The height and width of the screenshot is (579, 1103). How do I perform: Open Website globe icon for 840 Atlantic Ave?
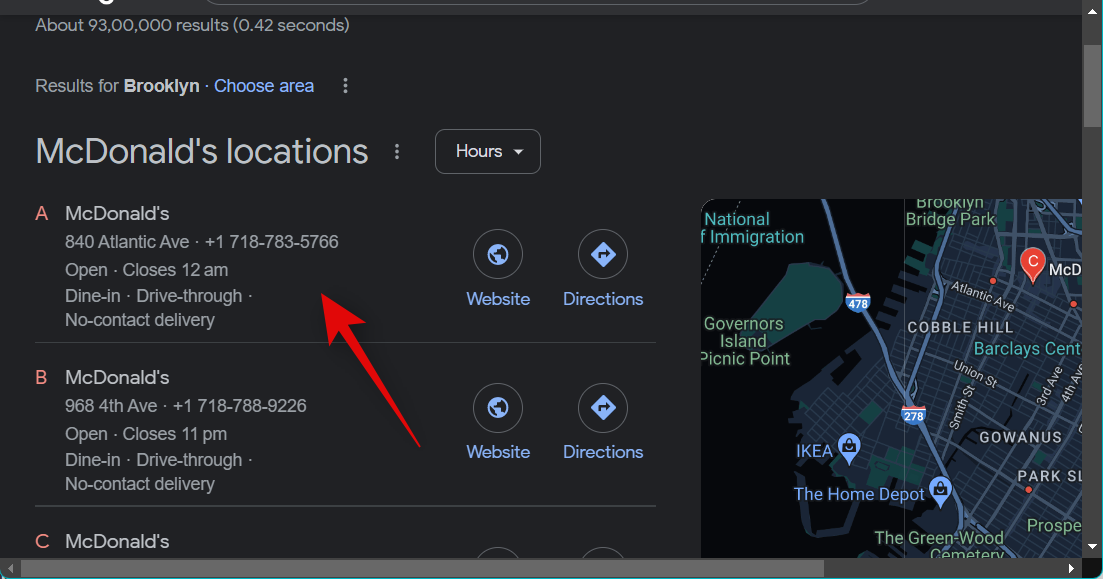498,255
